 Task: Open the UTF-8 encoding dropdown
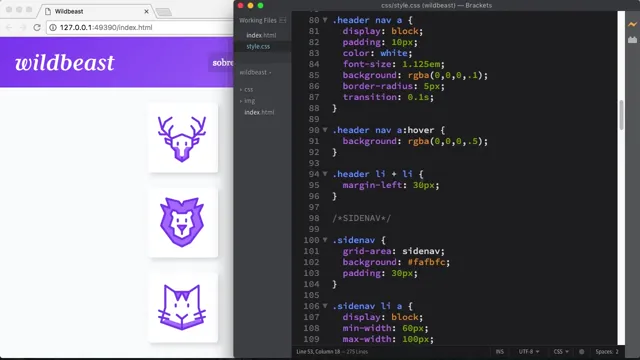[x=529, y=351]
